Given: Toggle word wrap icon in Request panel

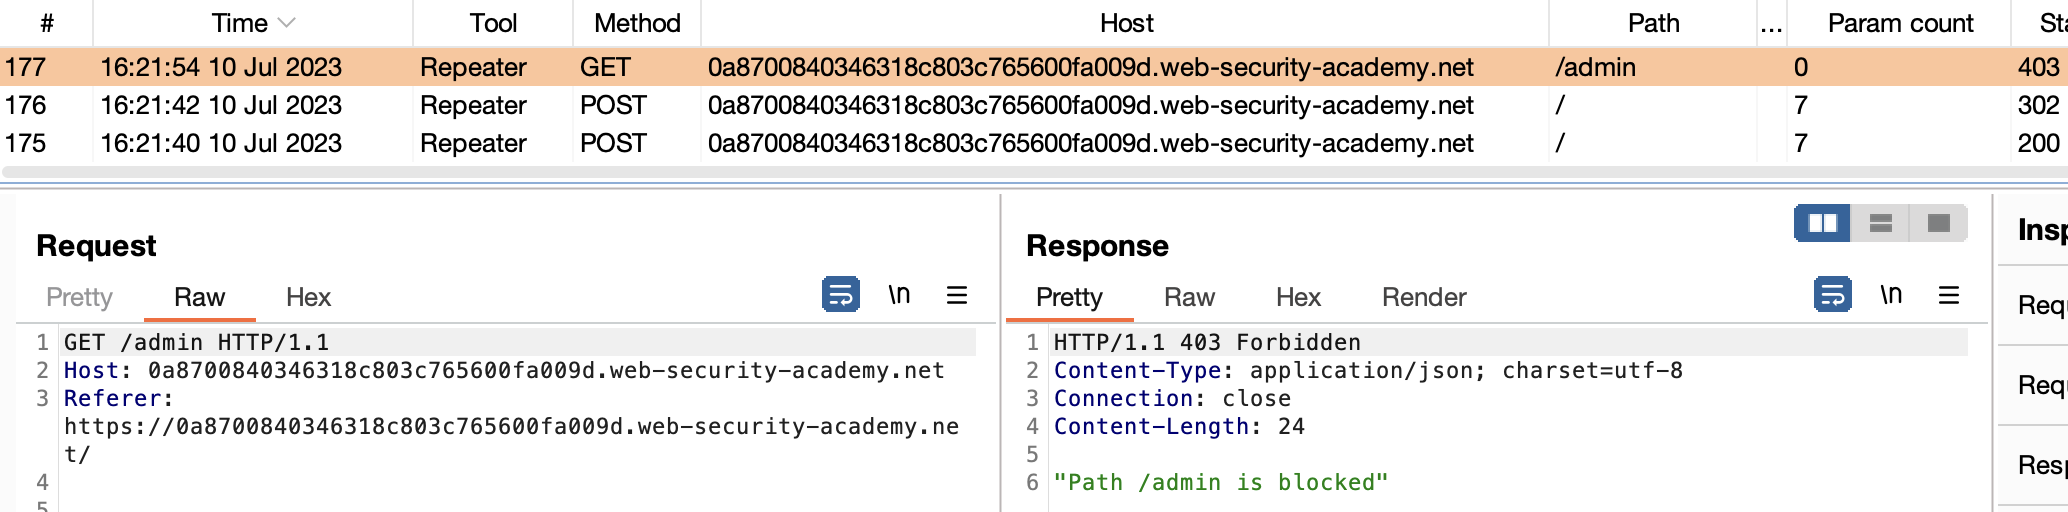Looking at the screenshot, I should click(840, 295).
